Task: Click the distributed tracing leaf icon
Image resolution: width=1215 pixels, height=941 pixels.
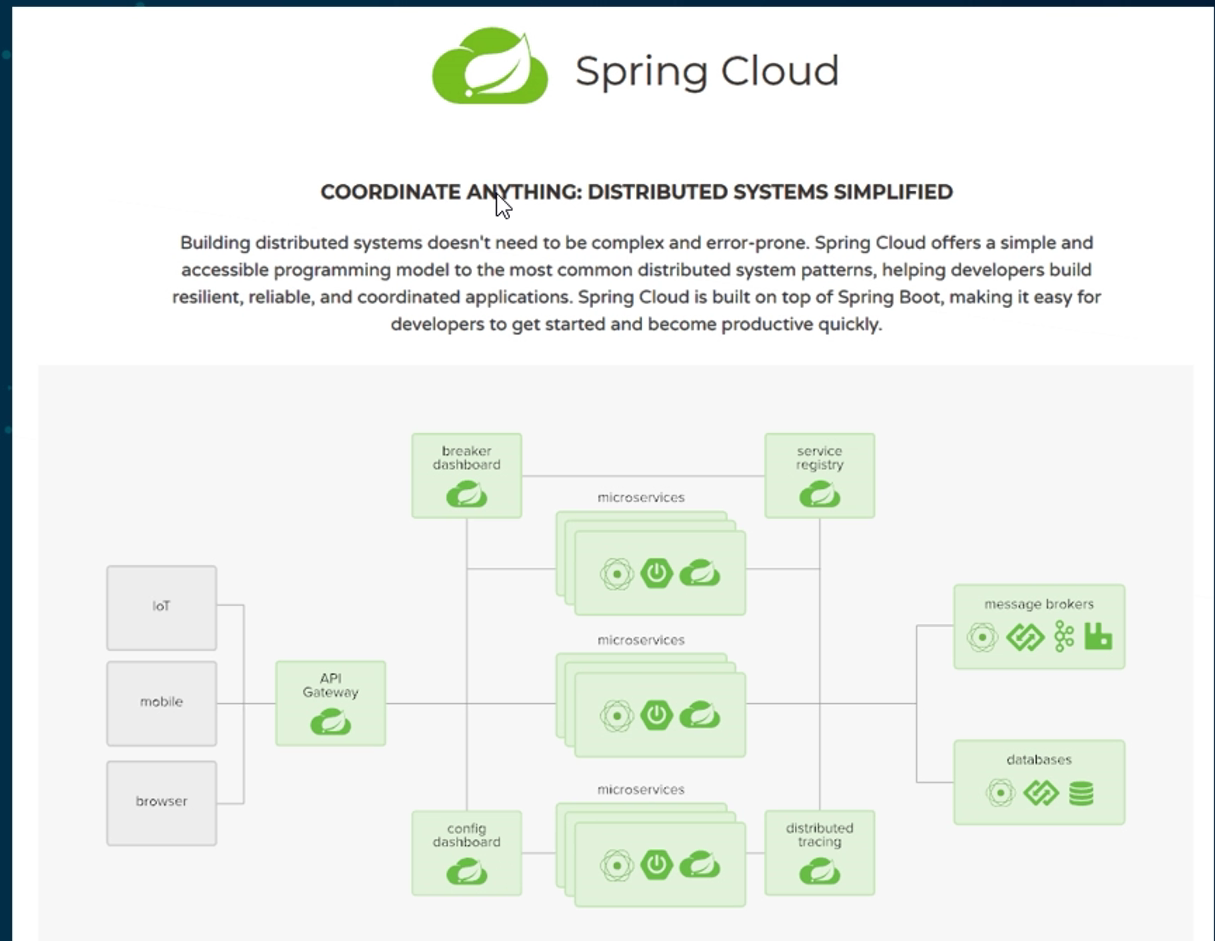Action: click(819, 871)
